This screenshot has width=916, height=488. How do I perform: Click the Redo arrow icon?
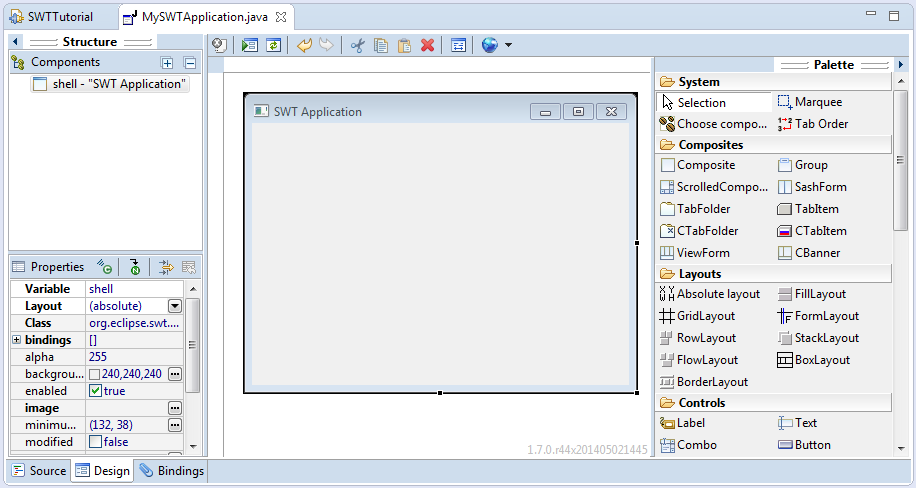tap(327, 45)
